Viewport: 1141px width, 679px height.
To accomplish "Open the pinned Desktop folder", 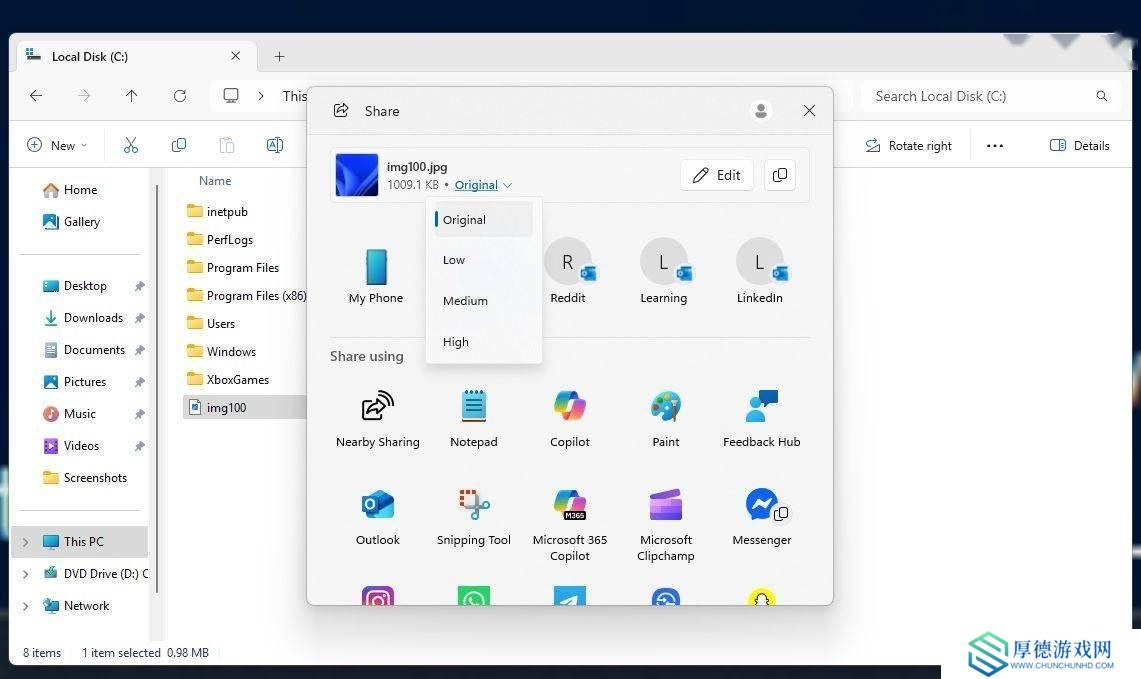I will click(76, 286).
